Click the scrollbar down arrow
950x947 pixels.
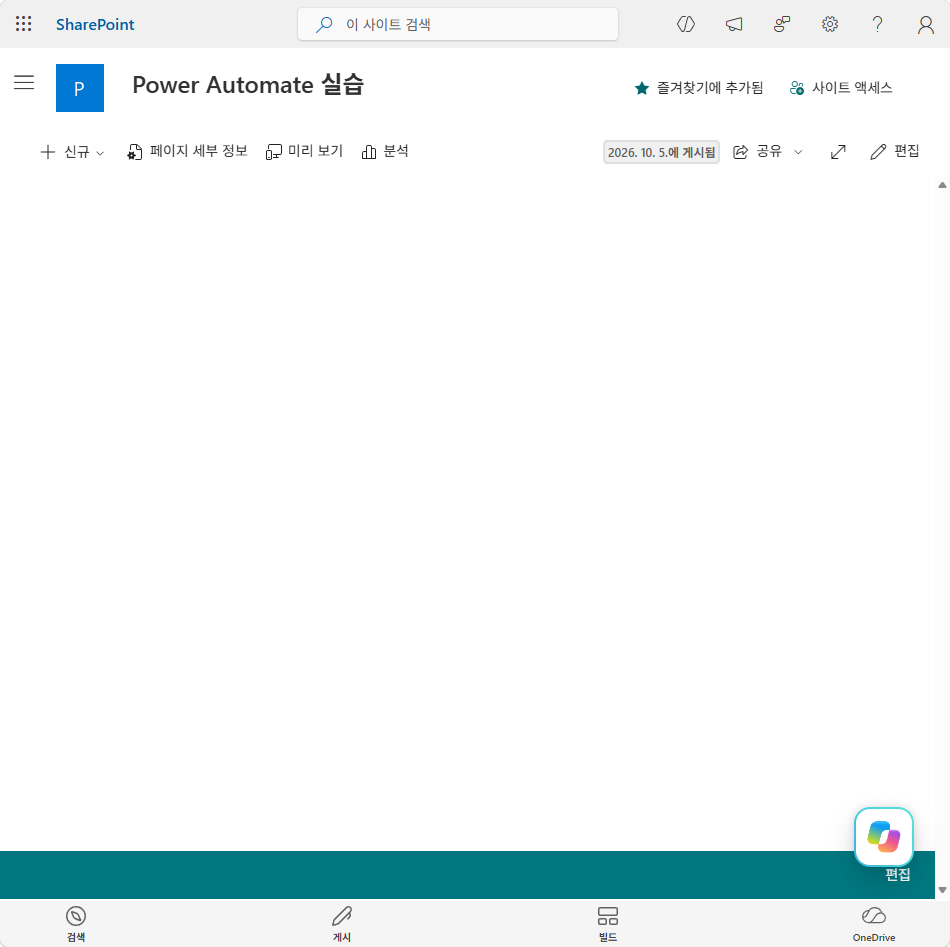942,889
